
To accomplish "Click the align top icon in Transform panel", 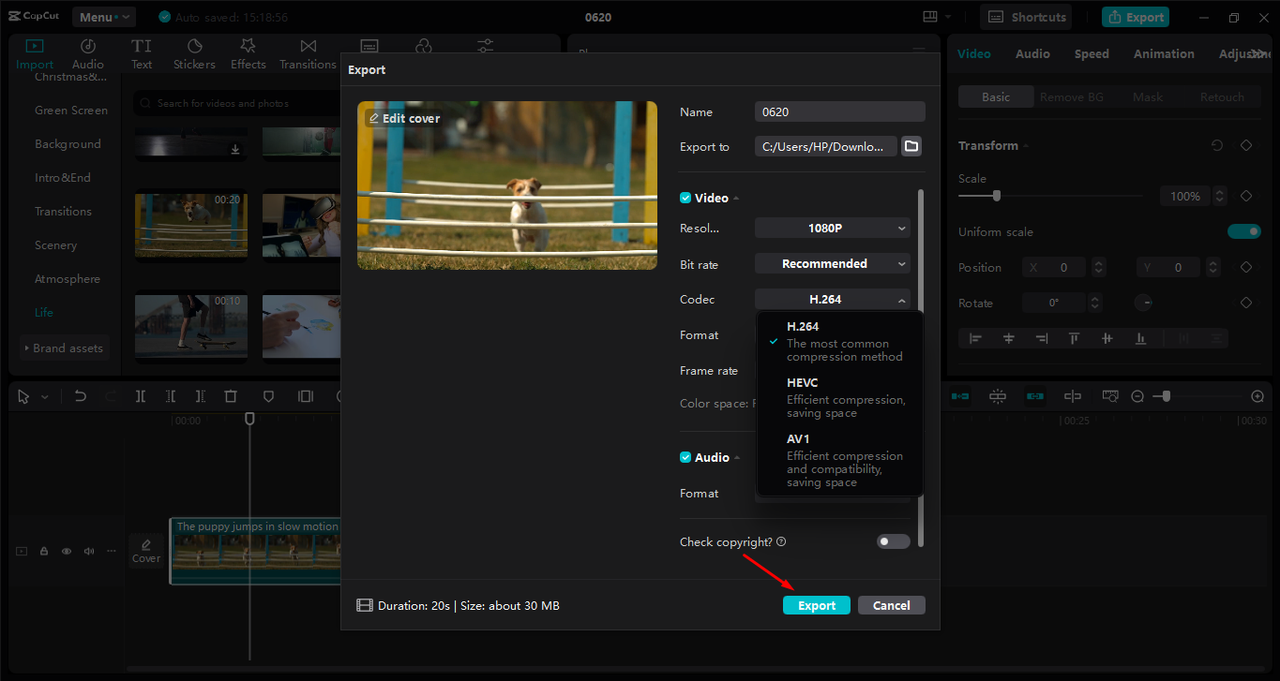I will (x=1074, y=339).
